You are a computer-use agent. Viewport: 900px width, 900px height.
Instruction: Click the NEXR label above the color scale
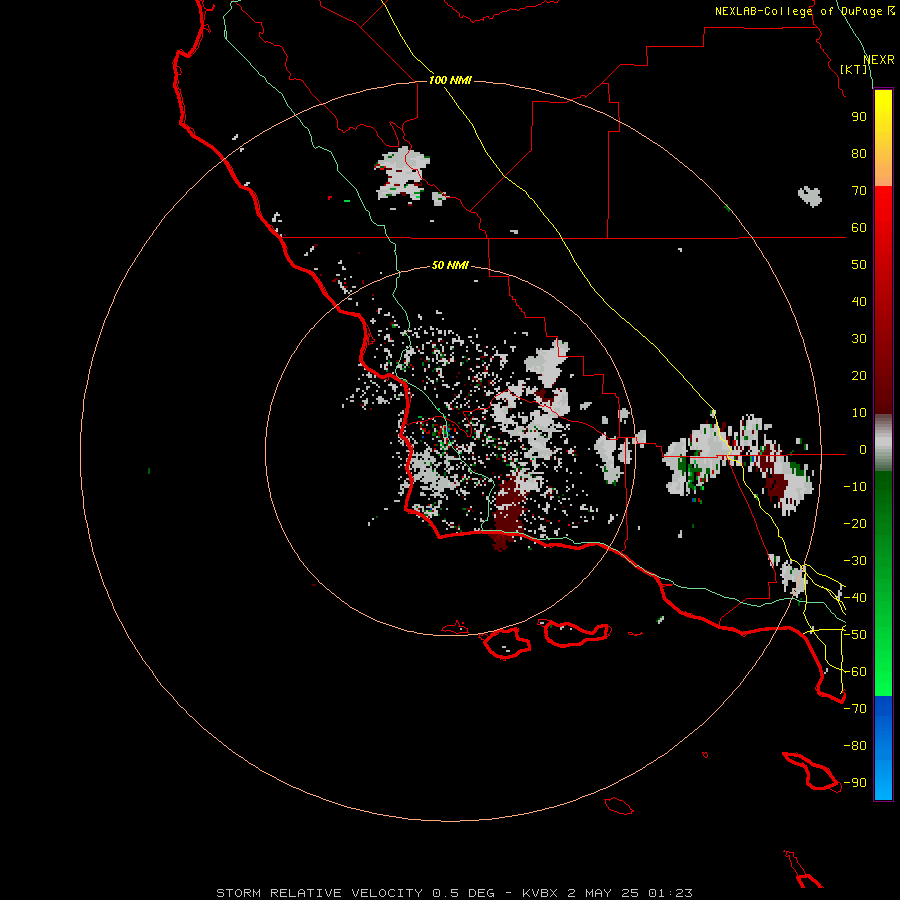[879, 60]
